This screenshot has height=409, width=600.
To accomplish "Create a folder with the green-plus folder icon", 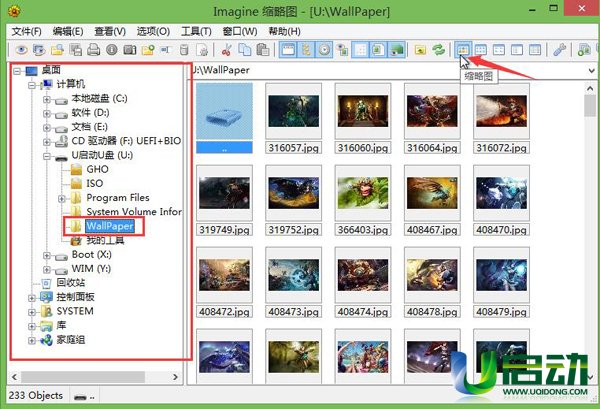I will [x=148, y=50].
